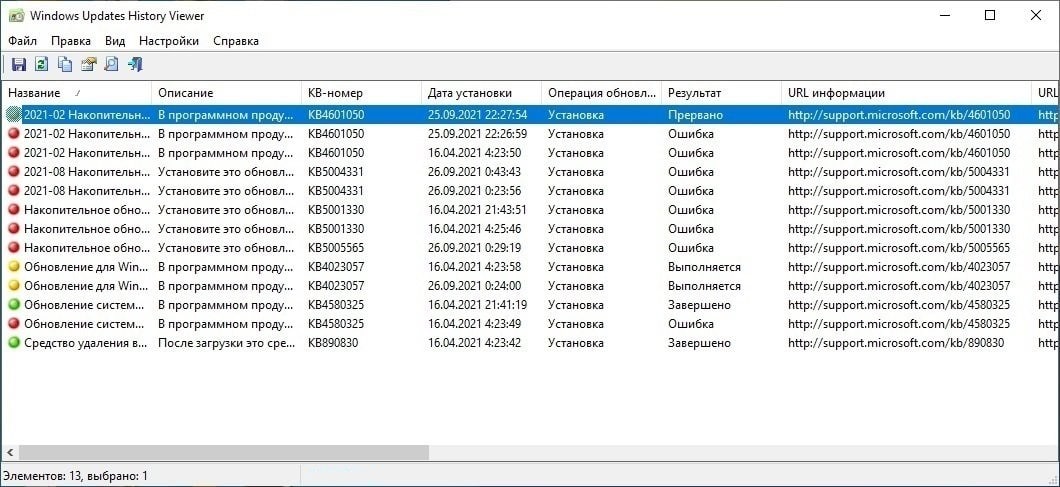Viewport: 1060px width, 487px height.
Task: Click red icon of the KB5005565 row
Action: pyautogui.click(x=14, y=248)
